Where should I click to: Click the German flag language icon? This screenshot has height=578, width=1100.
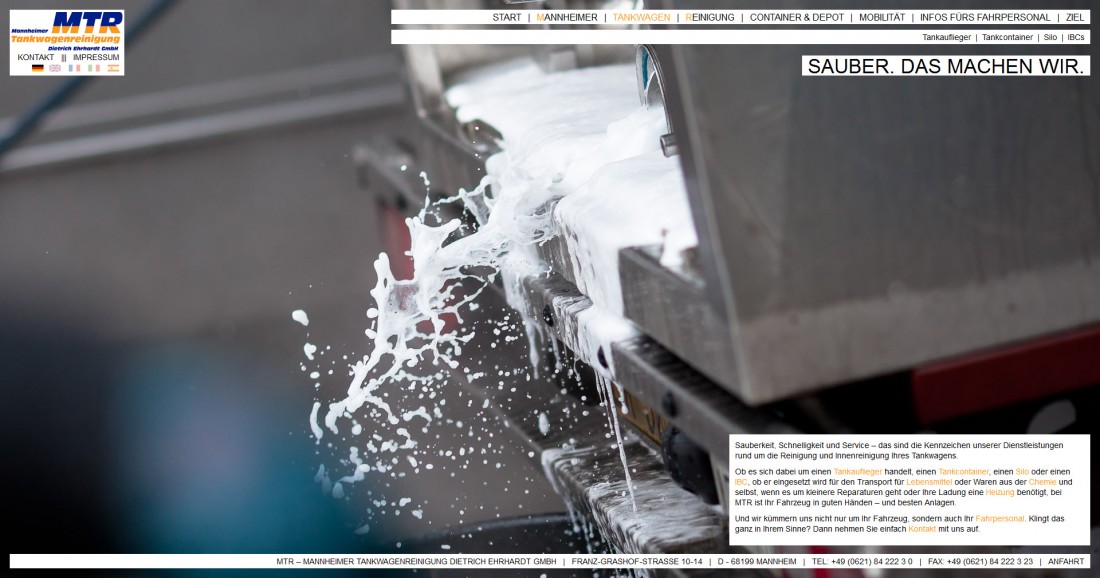point(38,68)
